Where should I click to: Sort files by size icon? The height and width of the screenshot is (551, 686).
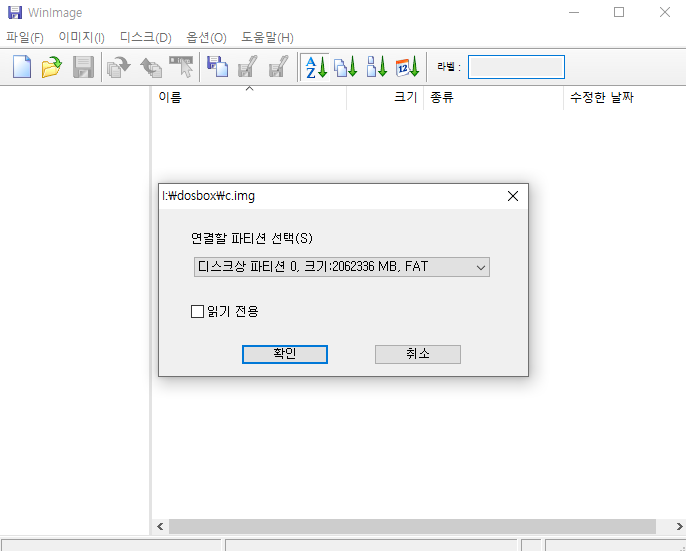pyautogui.click(x=377, y=67)
